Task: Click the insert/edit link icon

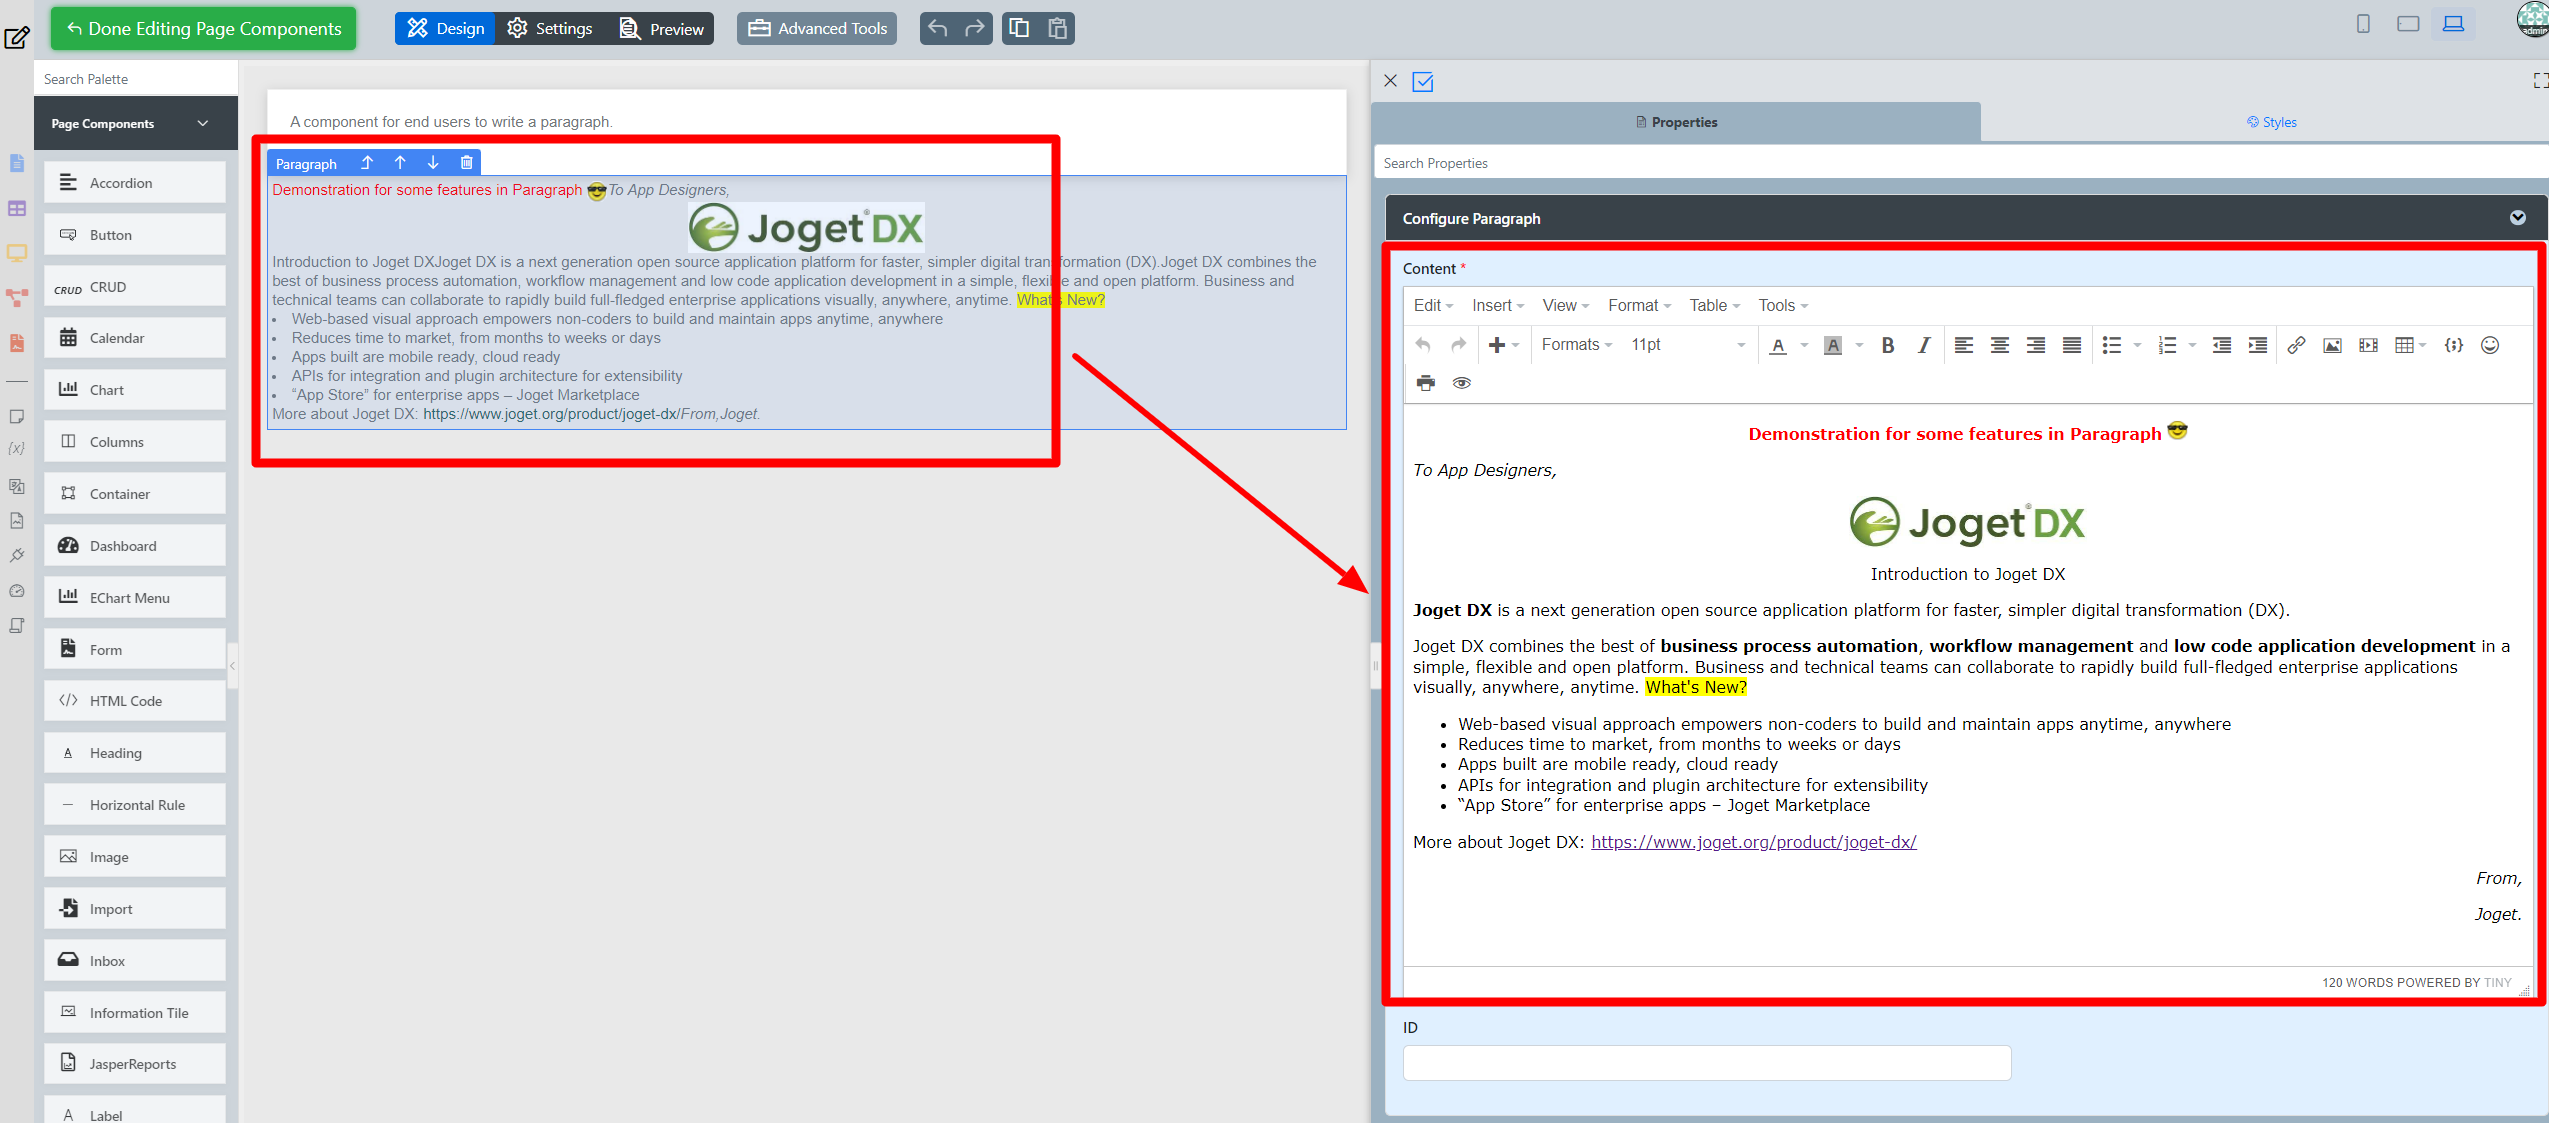Action: coord(2296,345)
